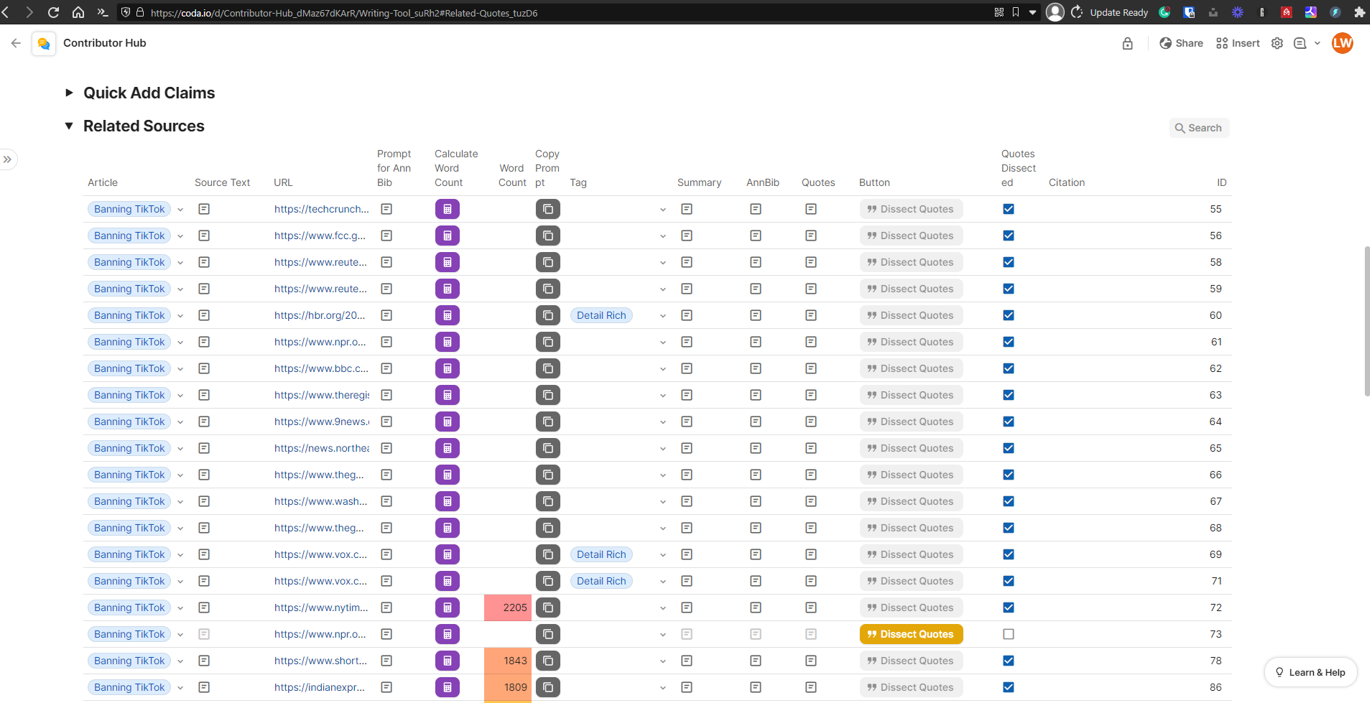Open doc settings gear icon
Screen dimensions: 1370x715
click(x=1277, y=43)
